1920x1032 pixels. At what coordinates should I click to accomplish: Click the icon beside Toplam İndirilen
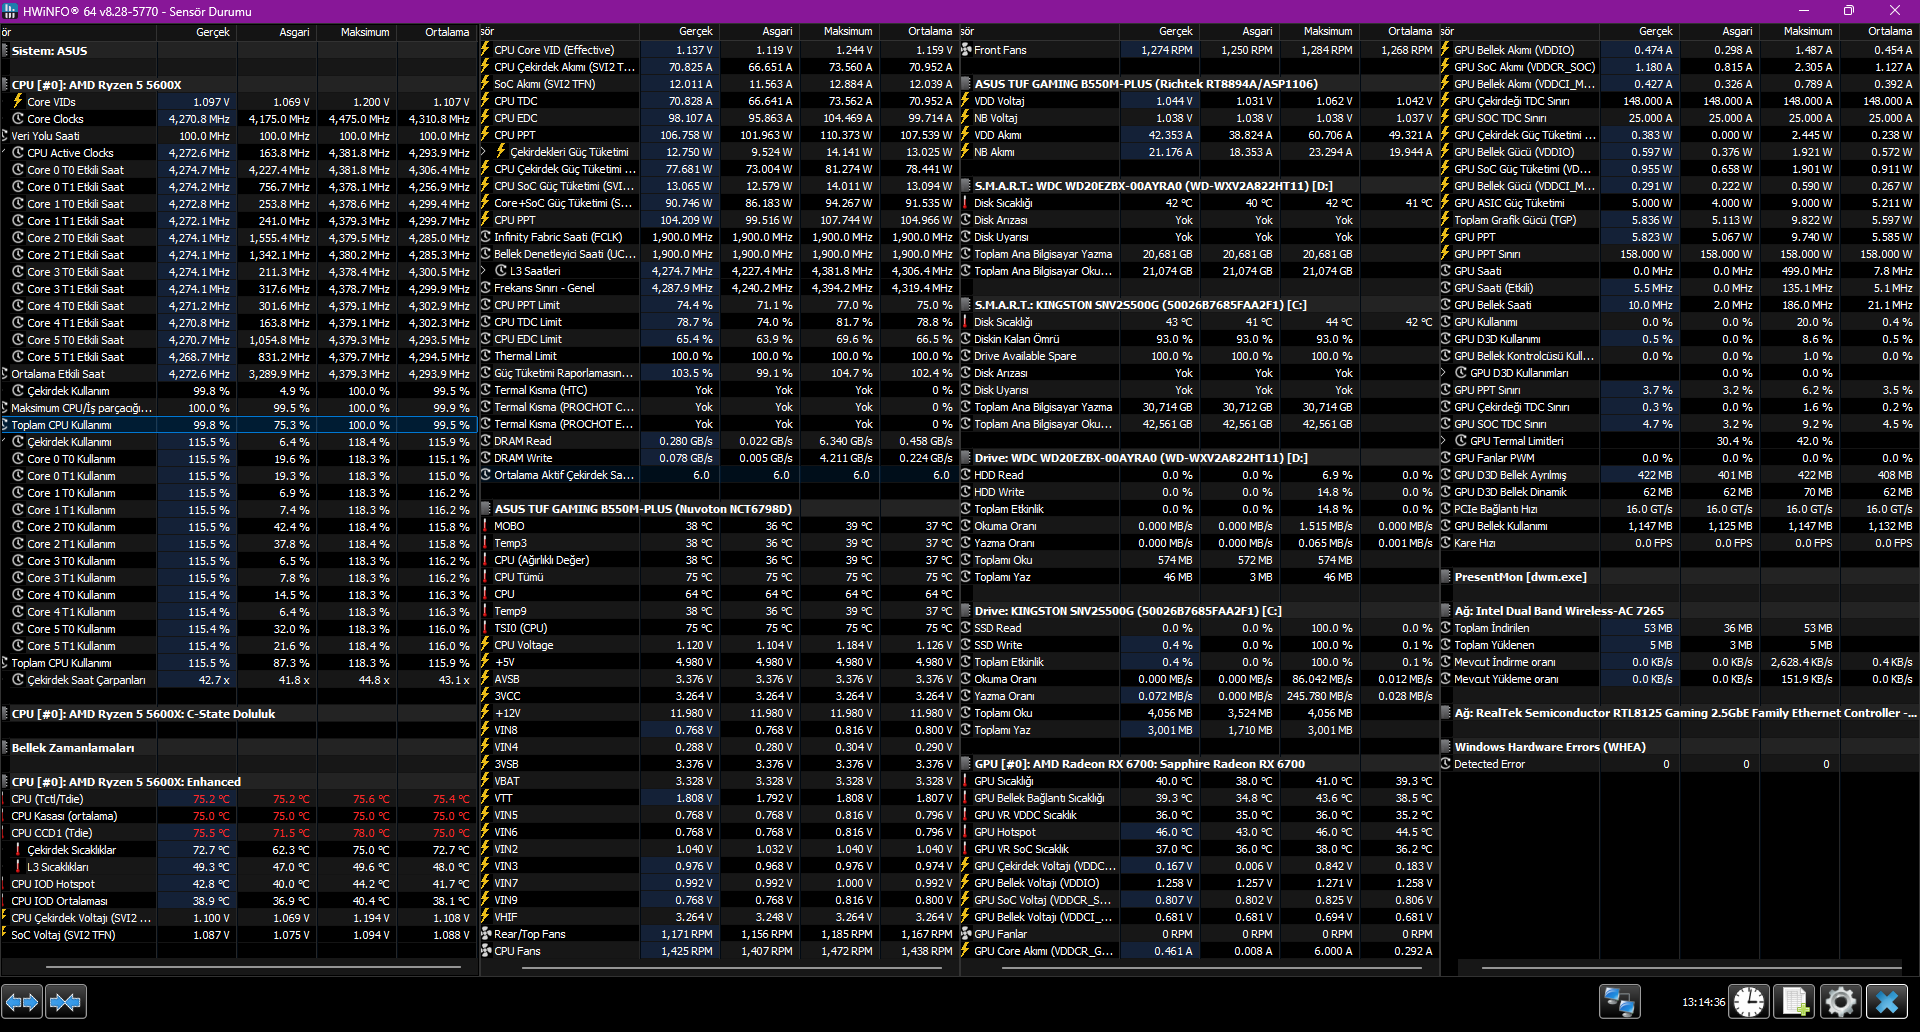[x=1446, y=628]
